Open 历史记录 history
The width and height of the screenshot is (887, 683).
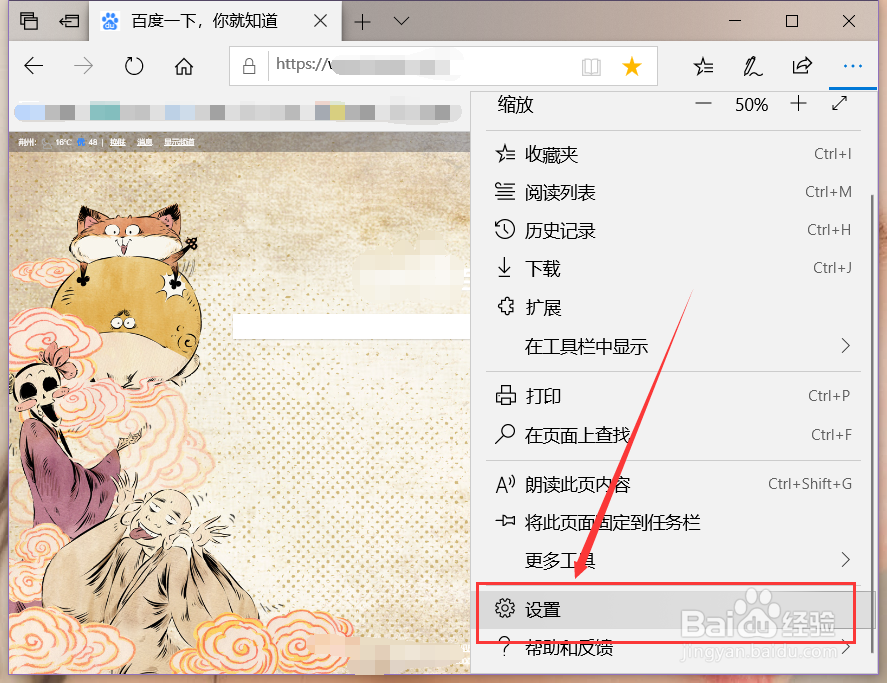click(673, 230)
